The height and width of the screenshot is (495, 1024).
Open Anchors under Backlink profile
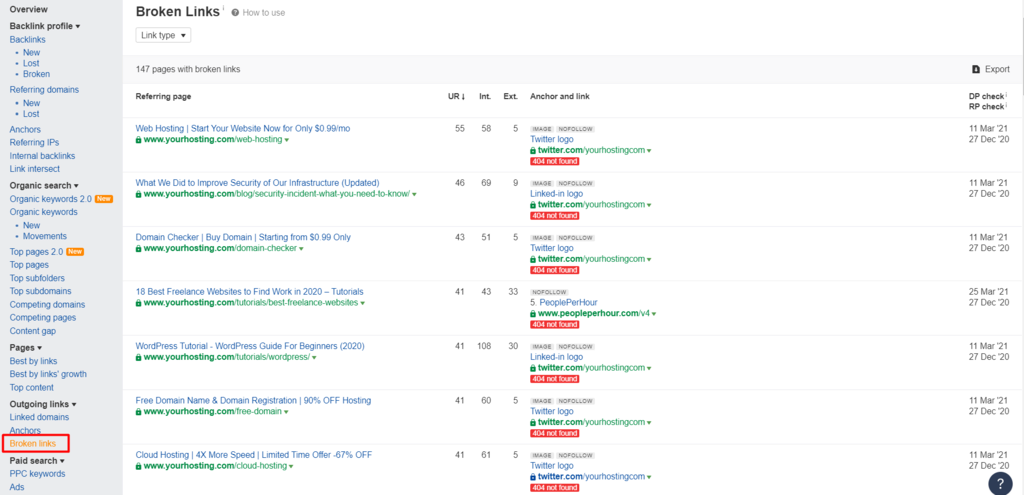pyautogui.click(x=25, y=129)
